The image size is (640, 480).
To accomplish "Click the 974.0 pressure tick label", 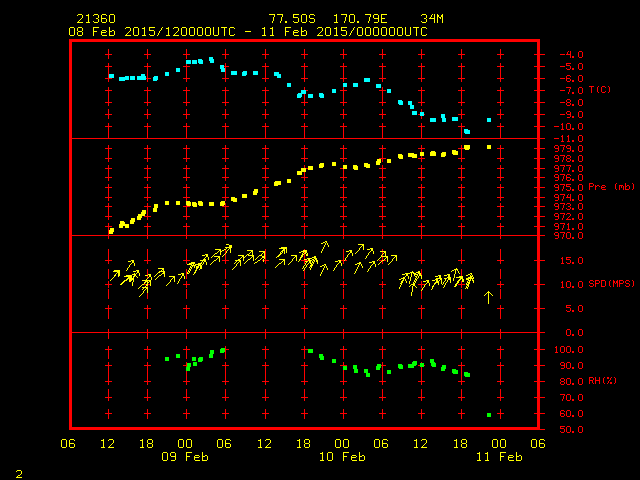I will [569, 197].
